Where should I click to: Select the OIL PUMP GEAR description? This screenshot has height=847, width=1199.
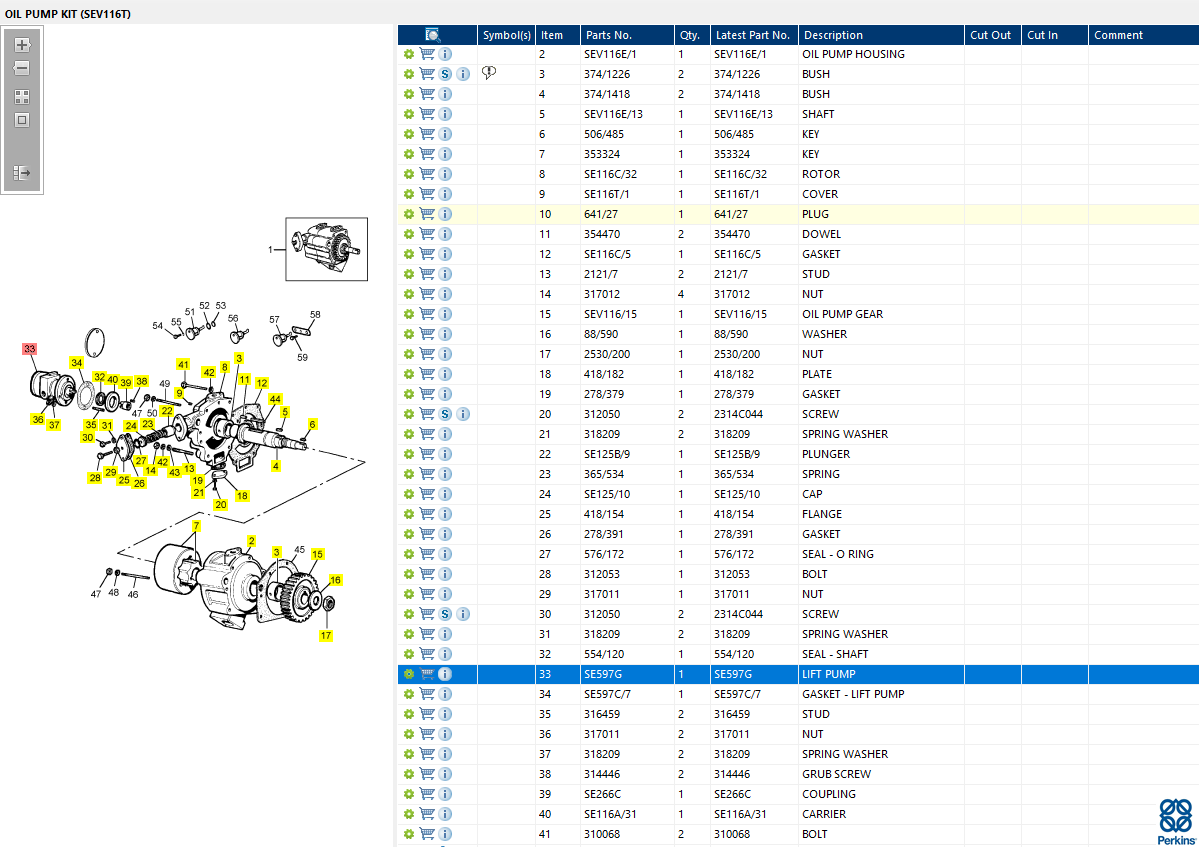(842, 314)
